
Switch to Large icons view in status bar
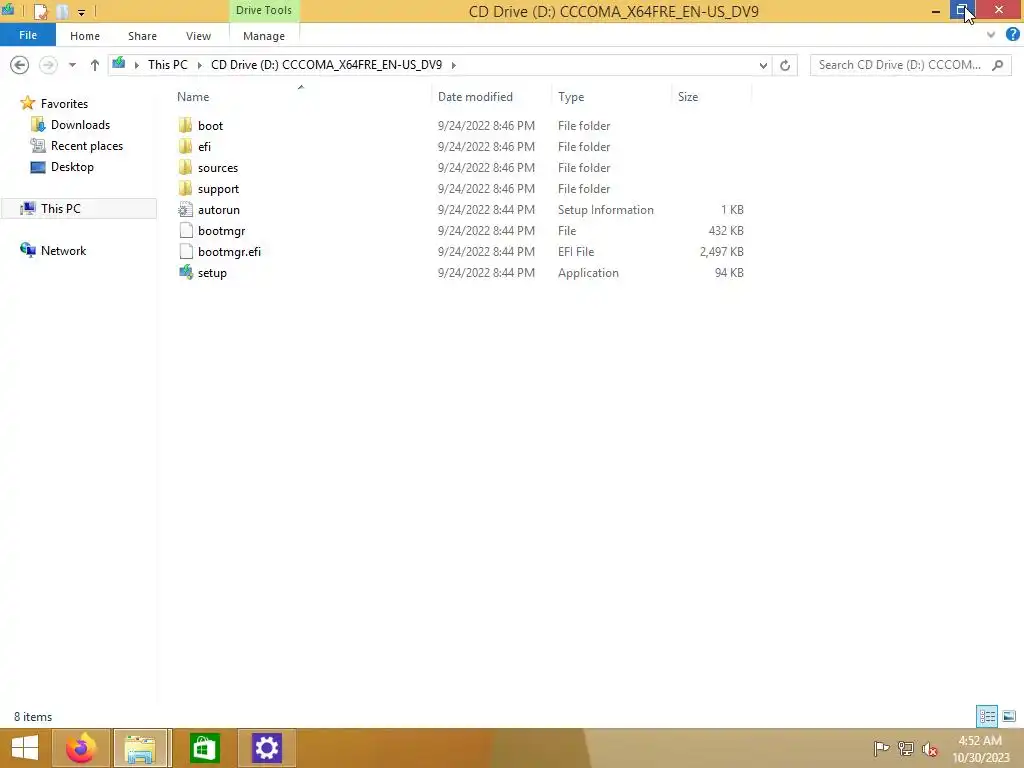click(1008, 716)
